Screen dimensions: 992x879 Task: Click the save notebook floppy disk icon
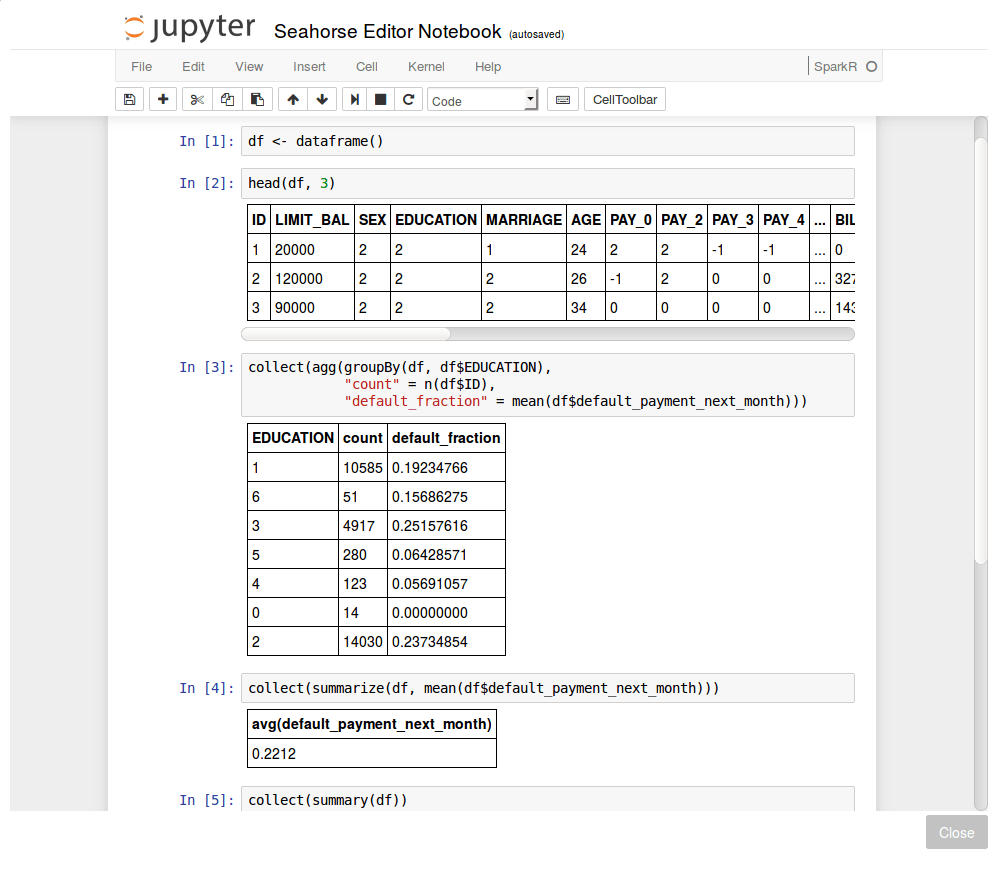[x=129, y=100]
